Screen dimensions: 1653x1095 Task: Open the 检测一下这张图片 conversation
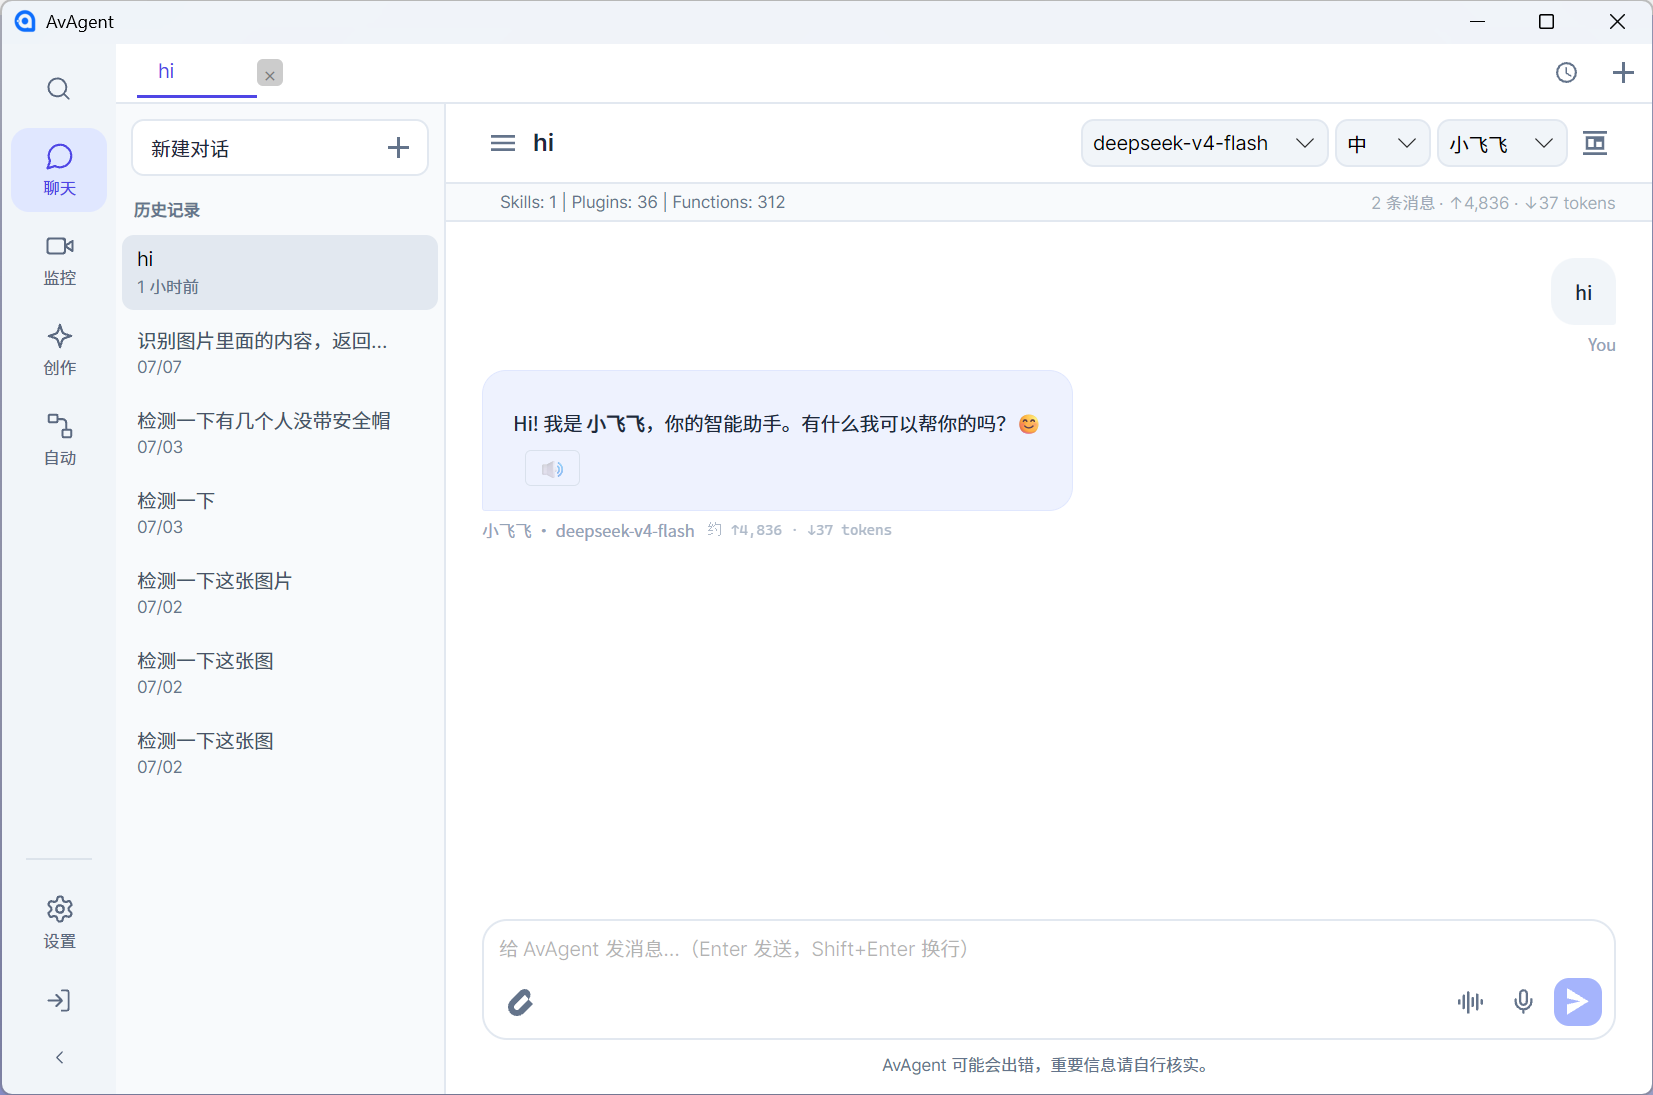pyautogui.click(x=280, y=593)
